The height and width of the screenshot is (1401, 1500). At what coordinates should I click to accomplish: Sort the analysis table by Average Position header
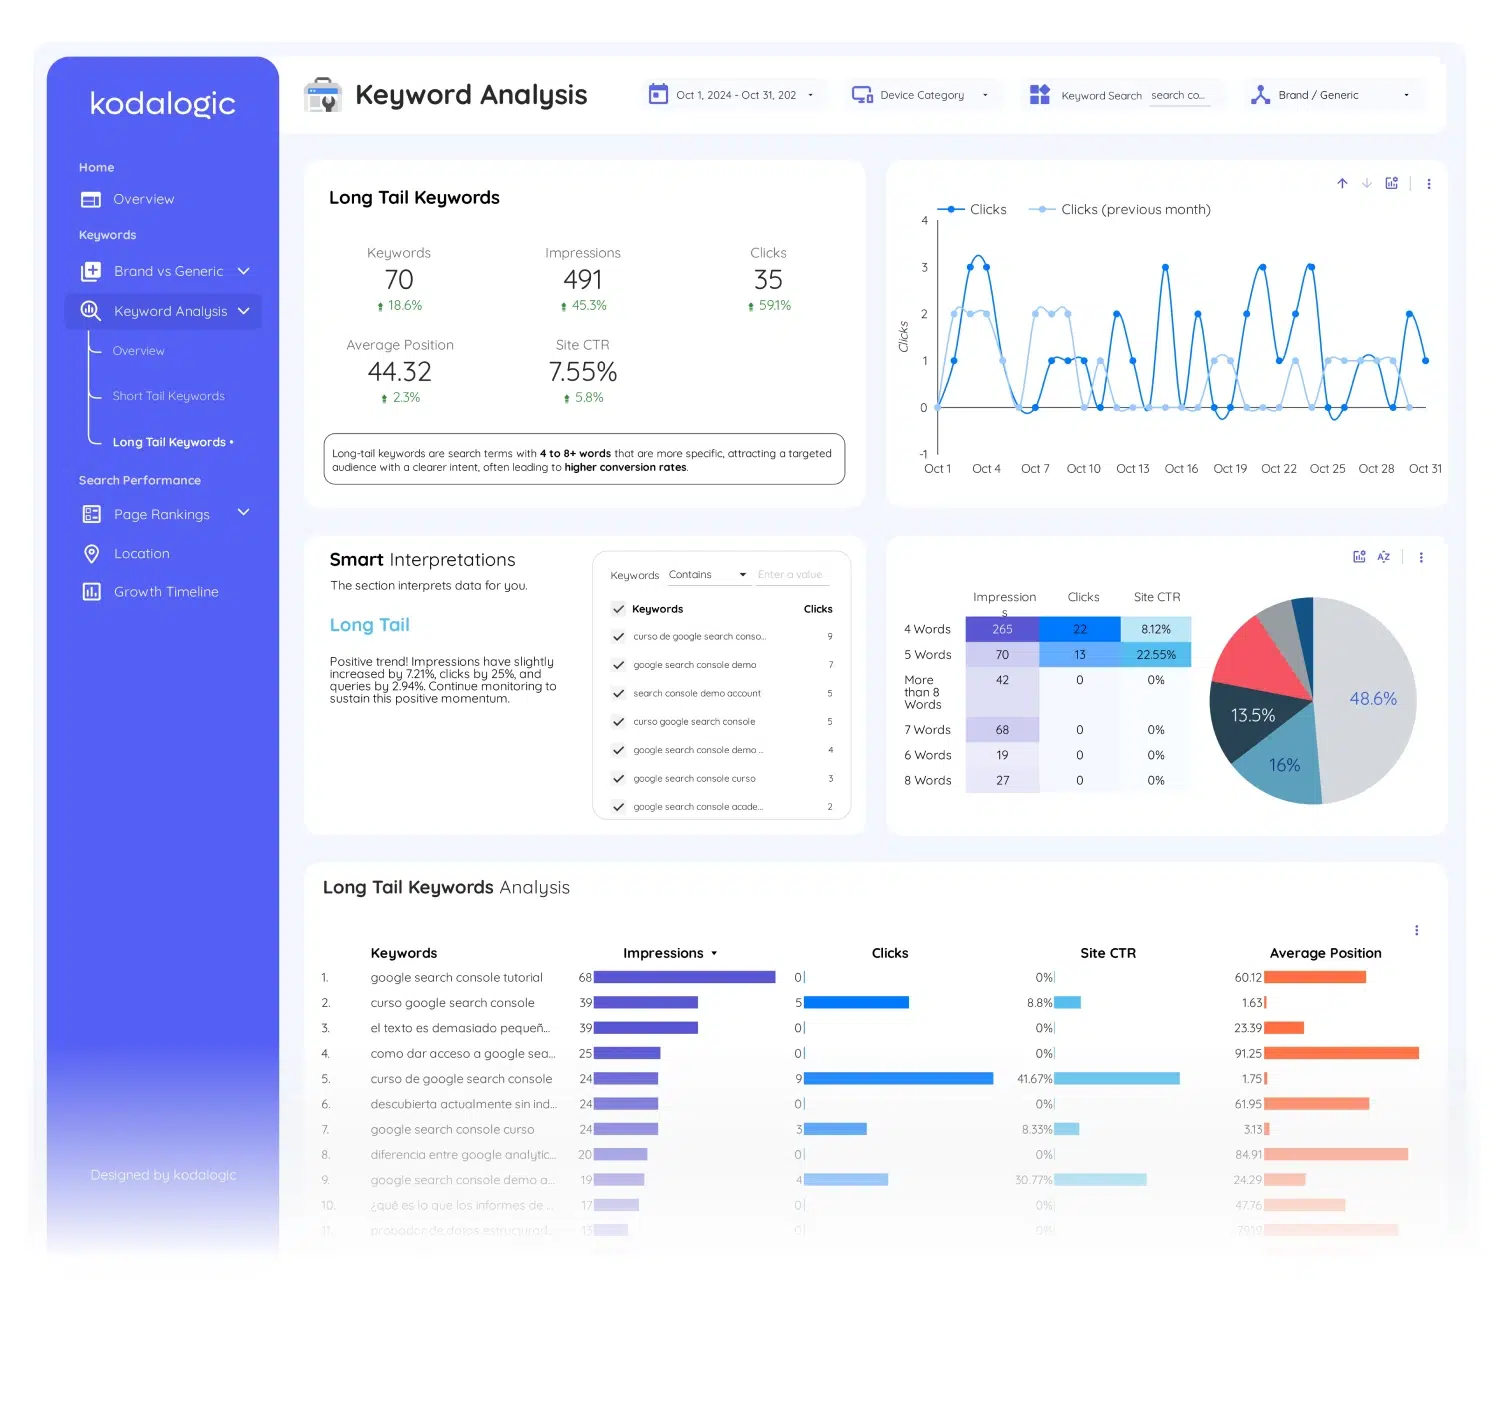[1326, 953]
